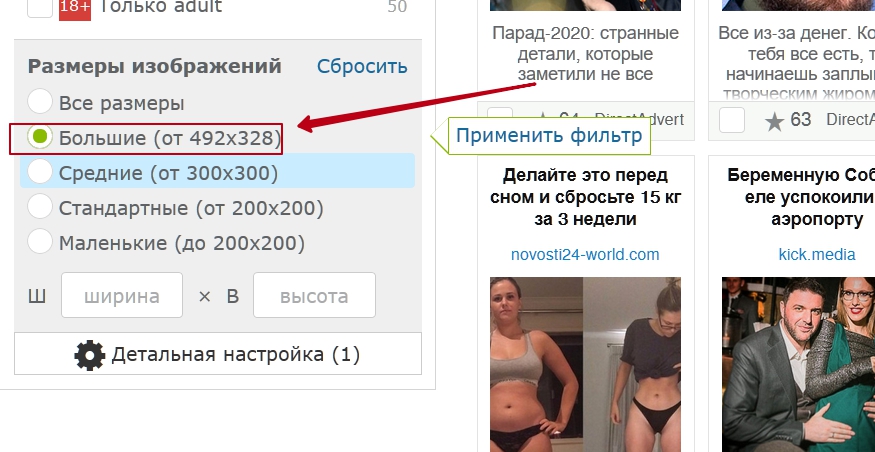Image resolution: width=875 pixels, height=452 pixels.
Task: Open the Парад-2020 странные детали headline
Action: (x=585, y=54)
